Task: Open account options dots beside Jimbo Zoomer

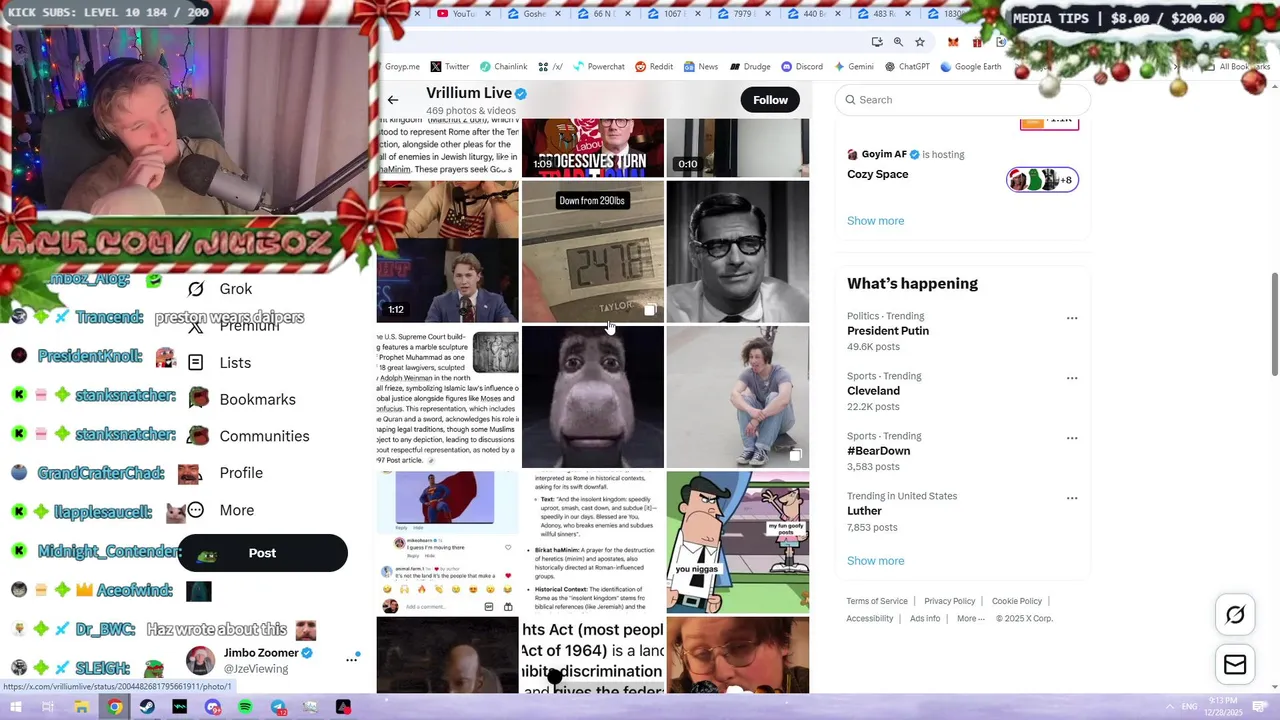Action: tap(351, 659)
